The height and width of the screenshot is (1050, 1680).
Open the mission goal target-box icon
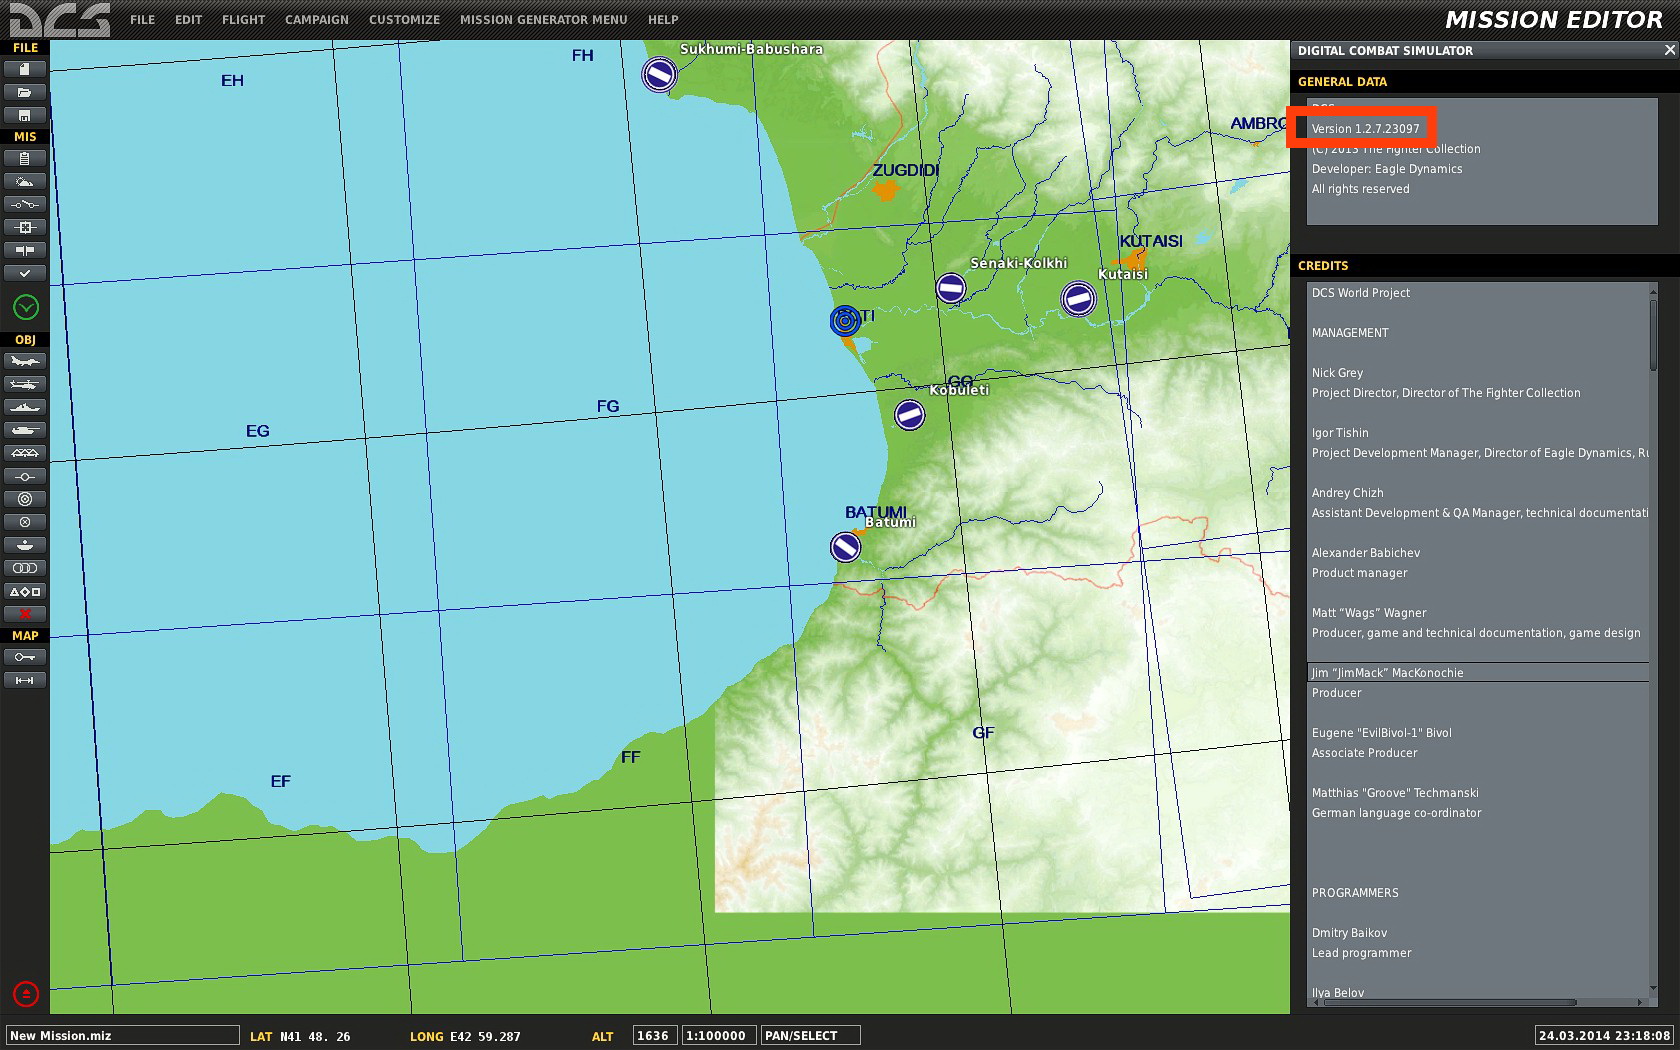point(25,227)
